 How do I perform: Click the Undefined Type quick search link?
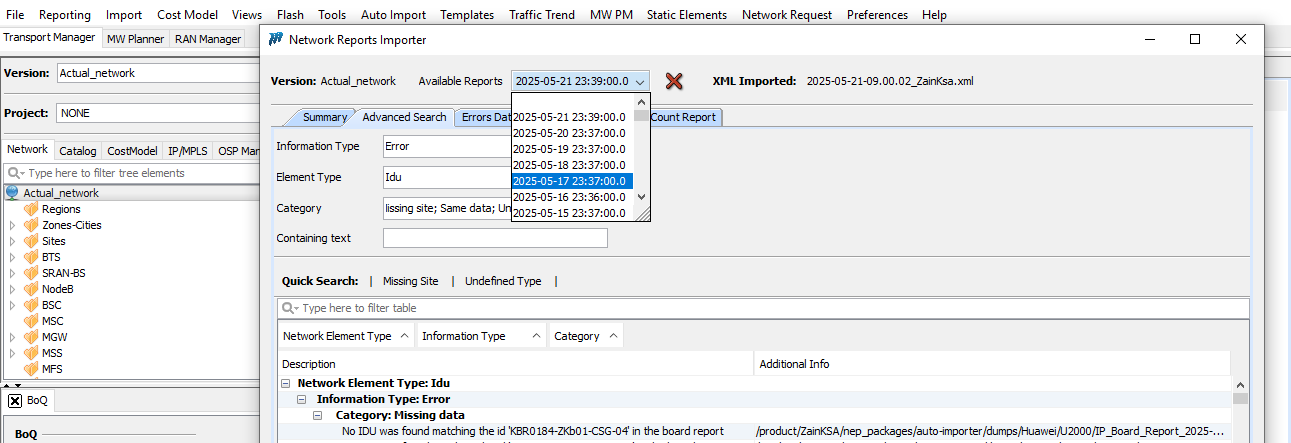click(x=502, y=281)
